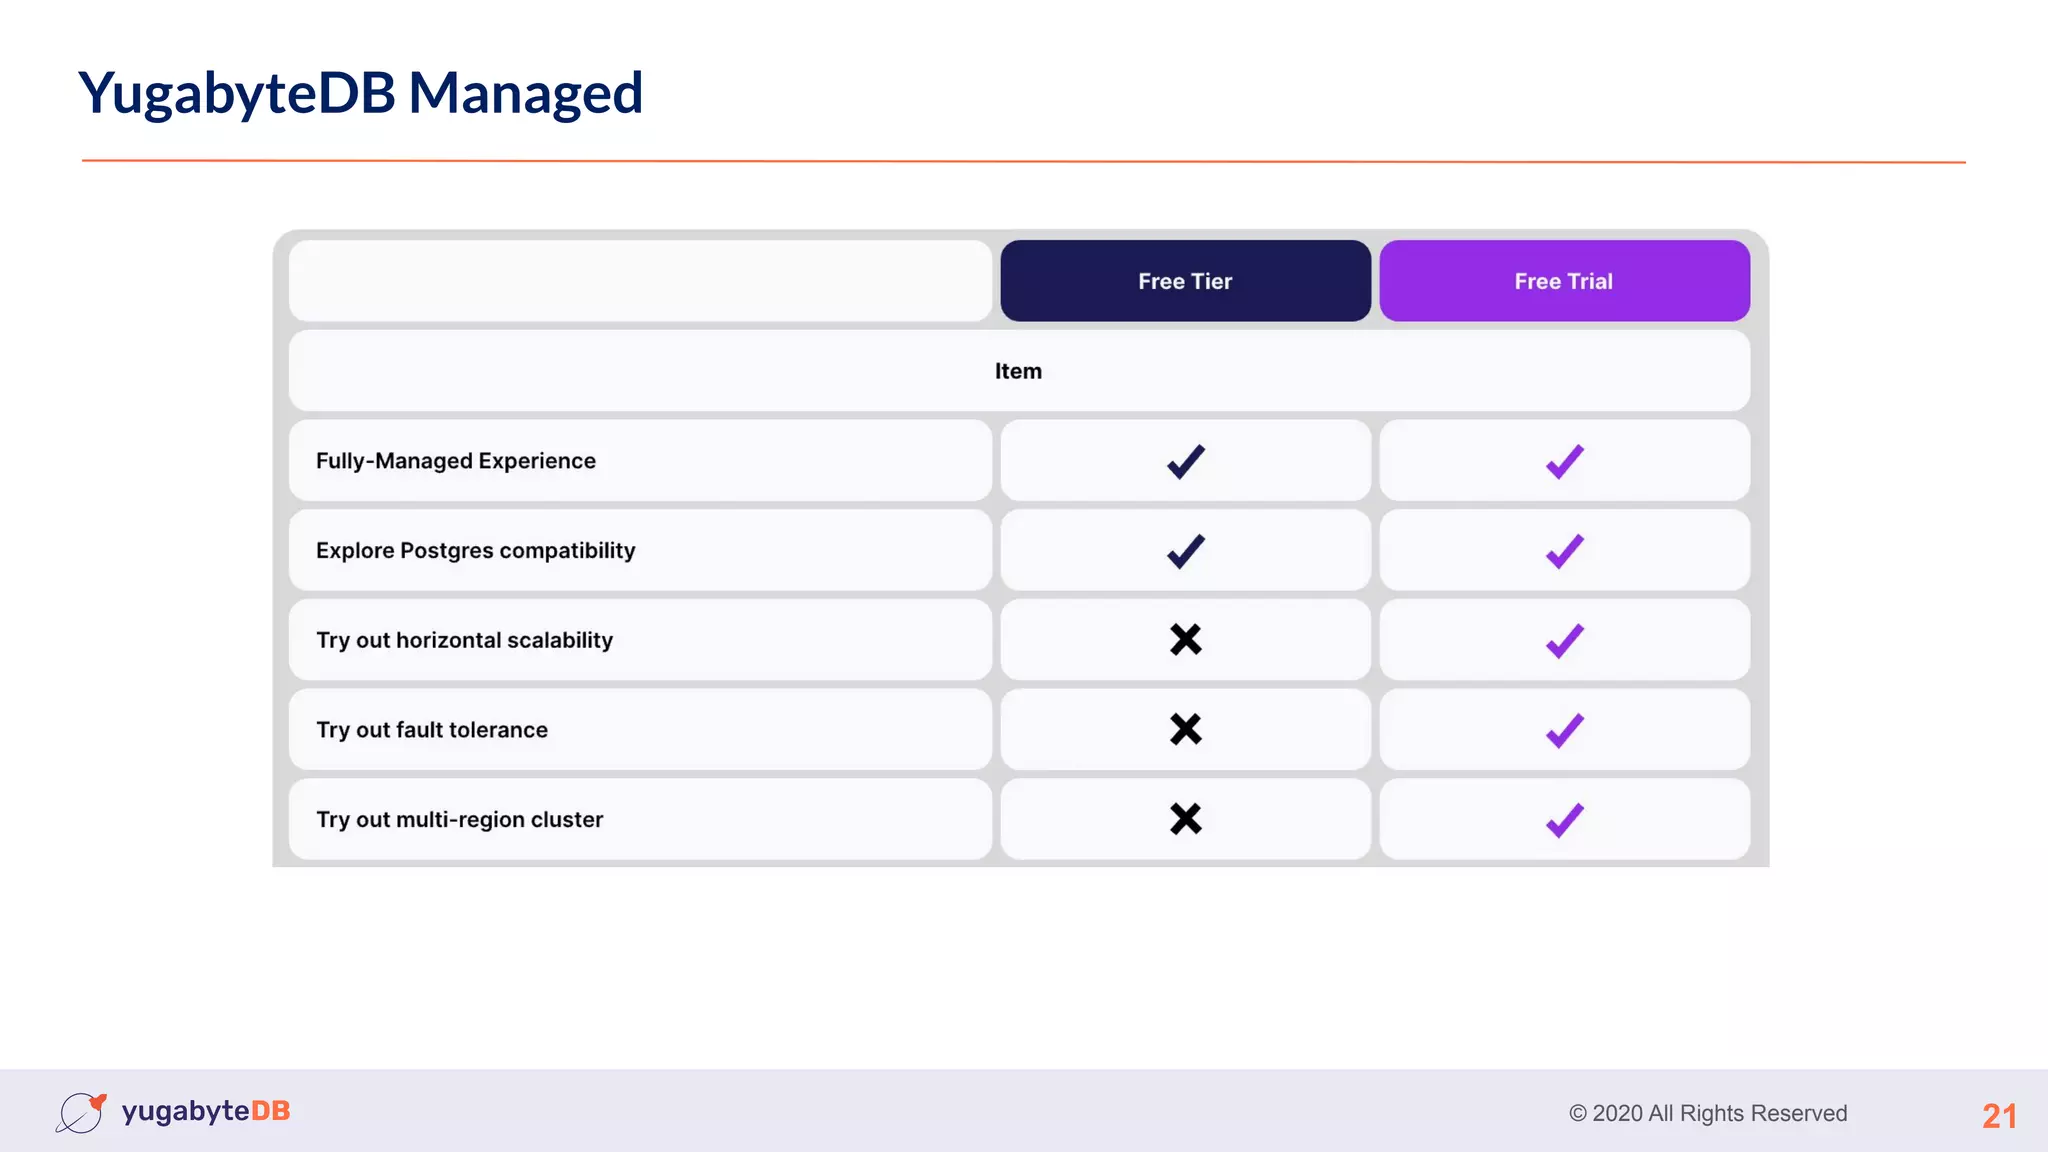The image size is (2048, 1152).
Task: Select the Free Trial column header
Action: pyautogui.click(x=1564, y=281)
